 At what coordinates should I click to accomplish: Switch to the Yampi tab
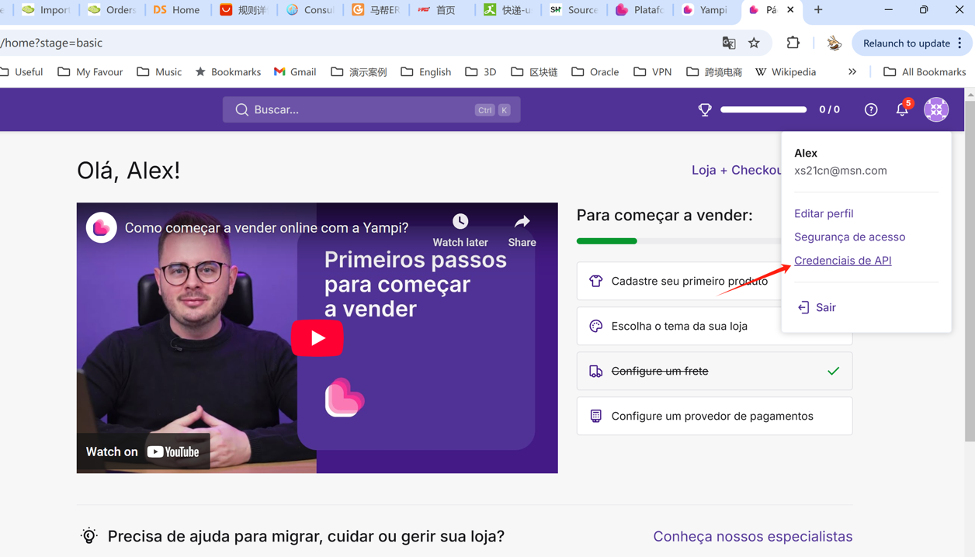pos(706,9)
